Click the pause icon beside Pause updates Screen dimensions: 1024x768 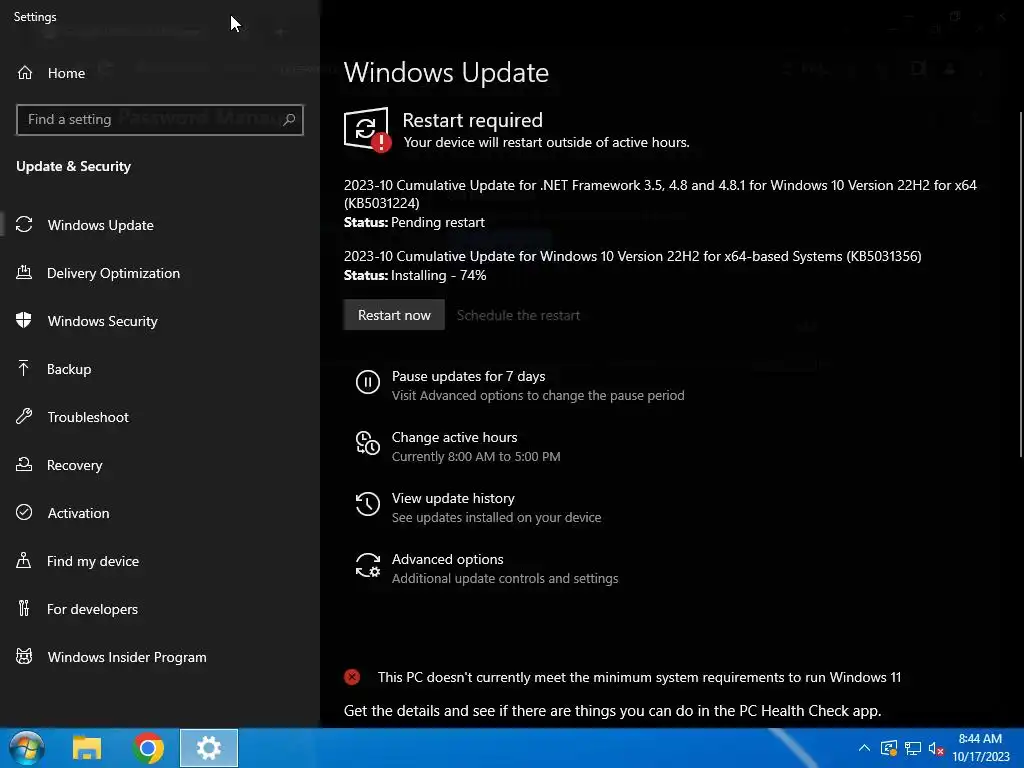(368, 382)
